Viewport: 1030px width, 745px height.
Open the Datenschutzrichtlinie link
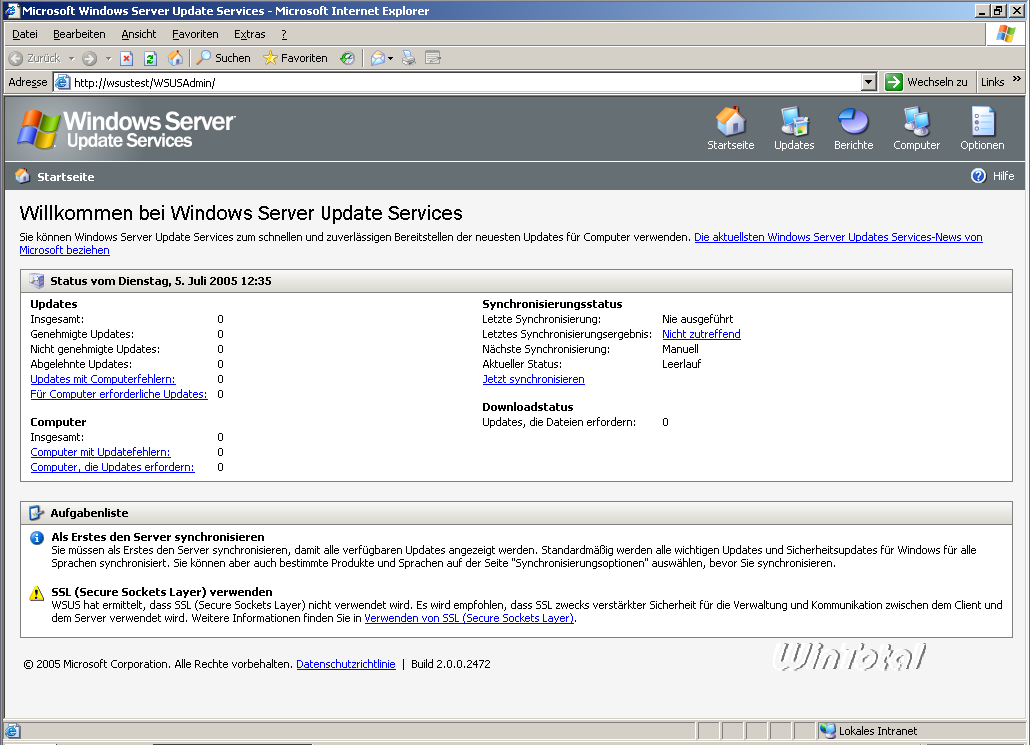point(346,664)
